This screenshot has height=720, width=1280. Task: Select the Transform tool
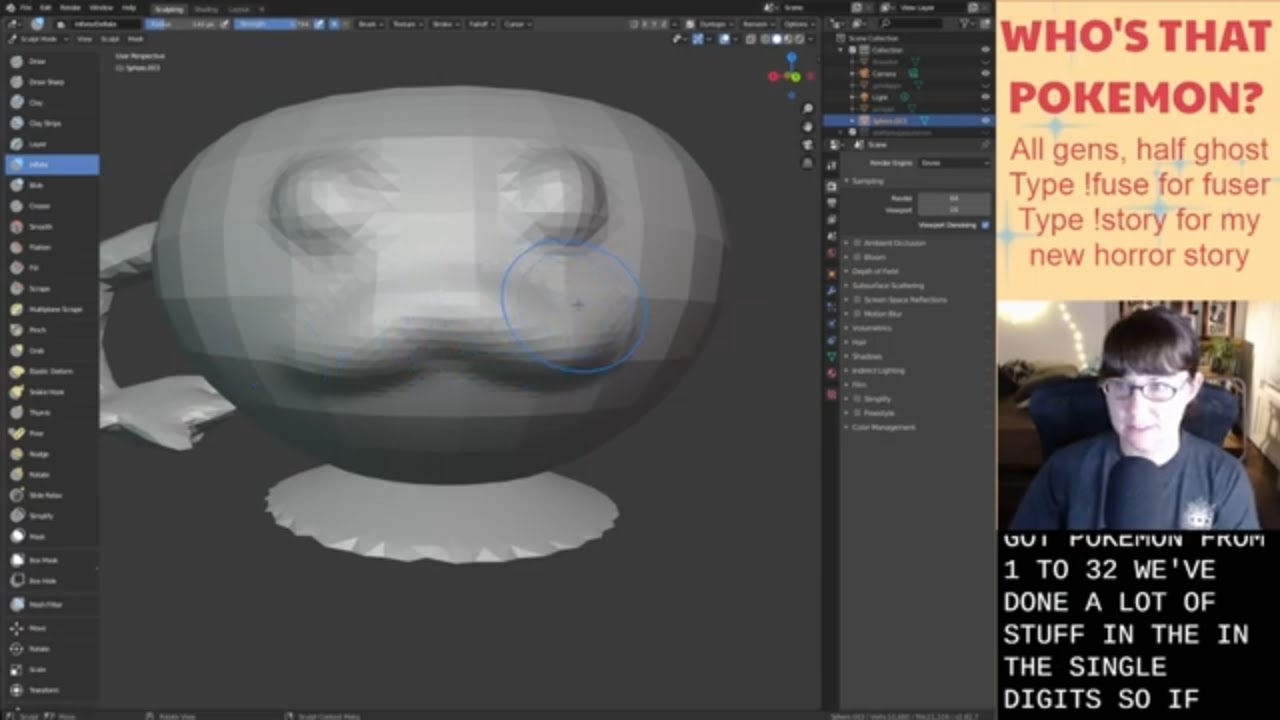pos(50,690)
